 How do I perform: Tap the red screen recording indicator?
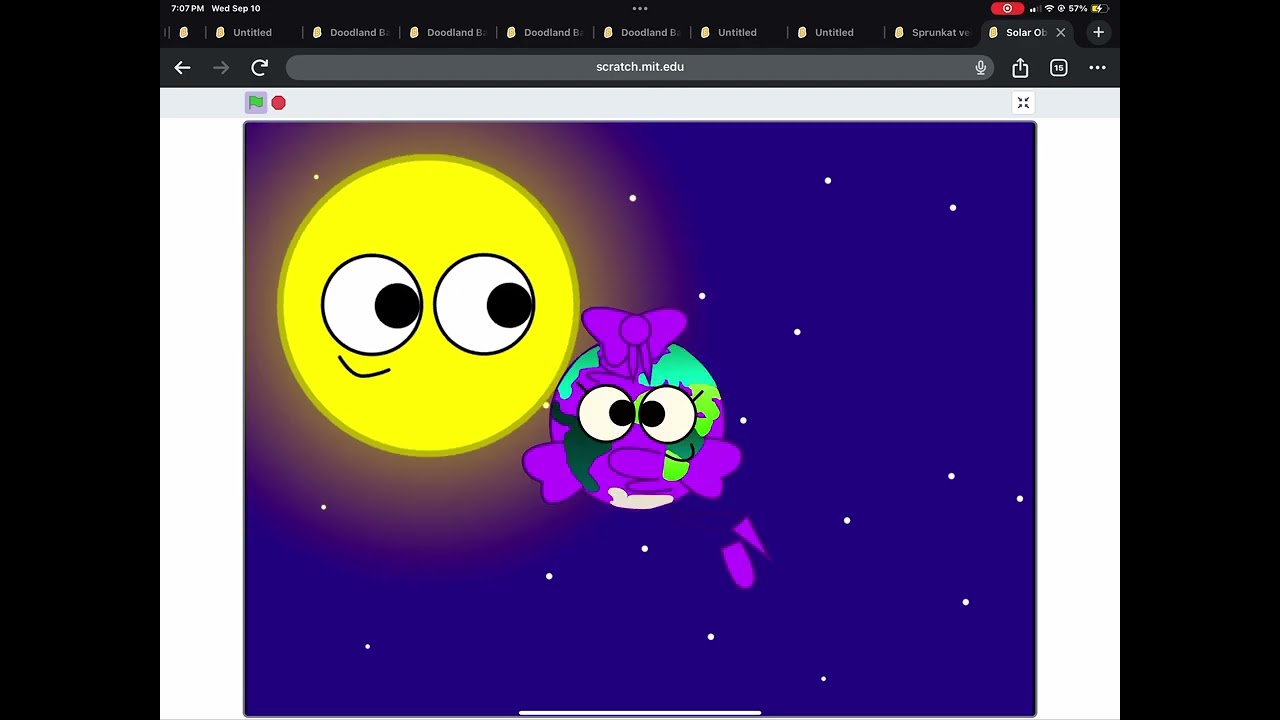(1007, 8)
